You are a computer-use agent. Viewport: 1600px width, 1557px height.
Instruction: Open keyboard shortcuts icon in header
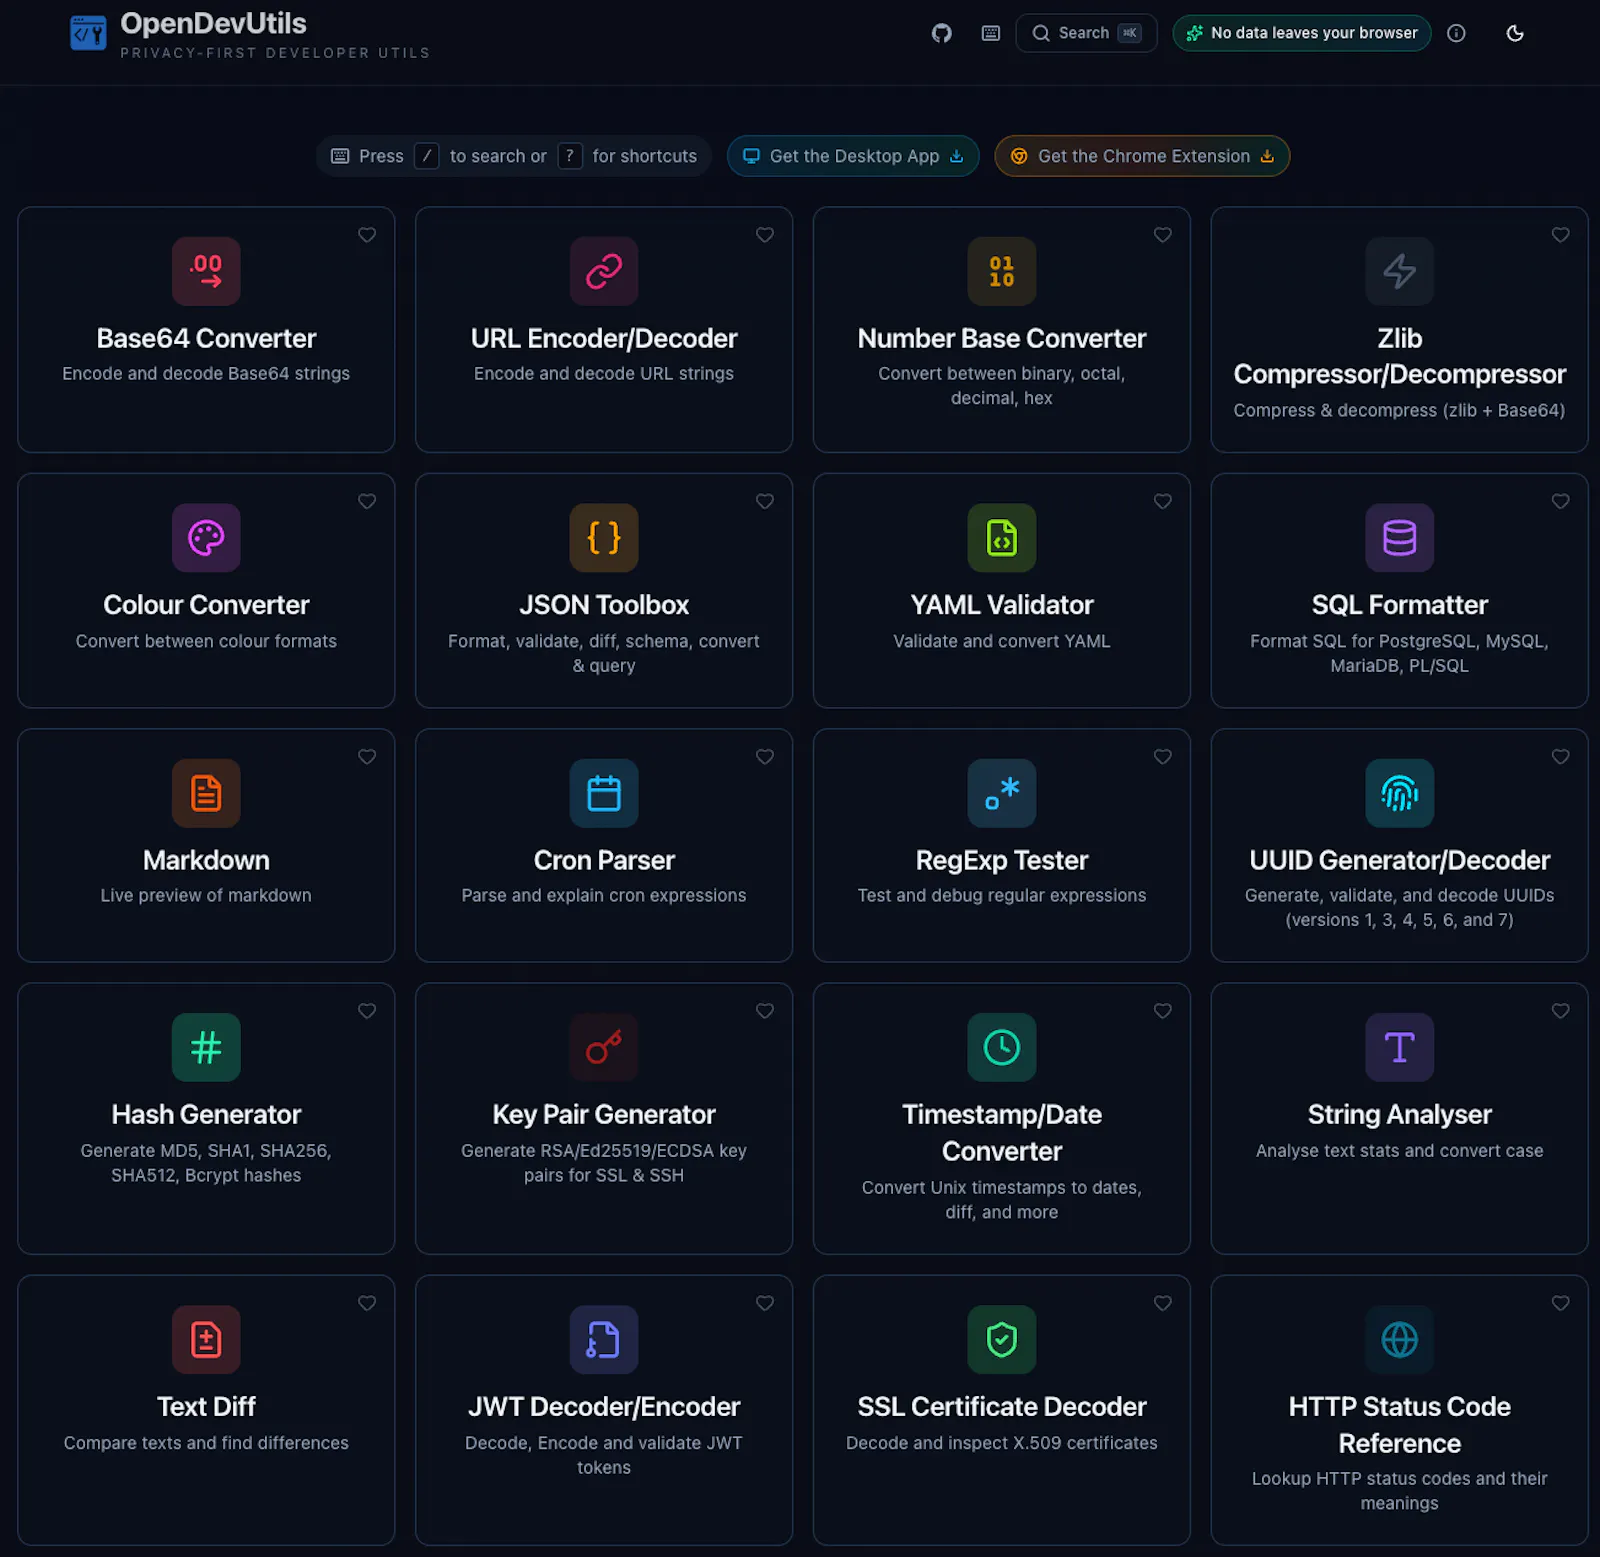[990, 33]
